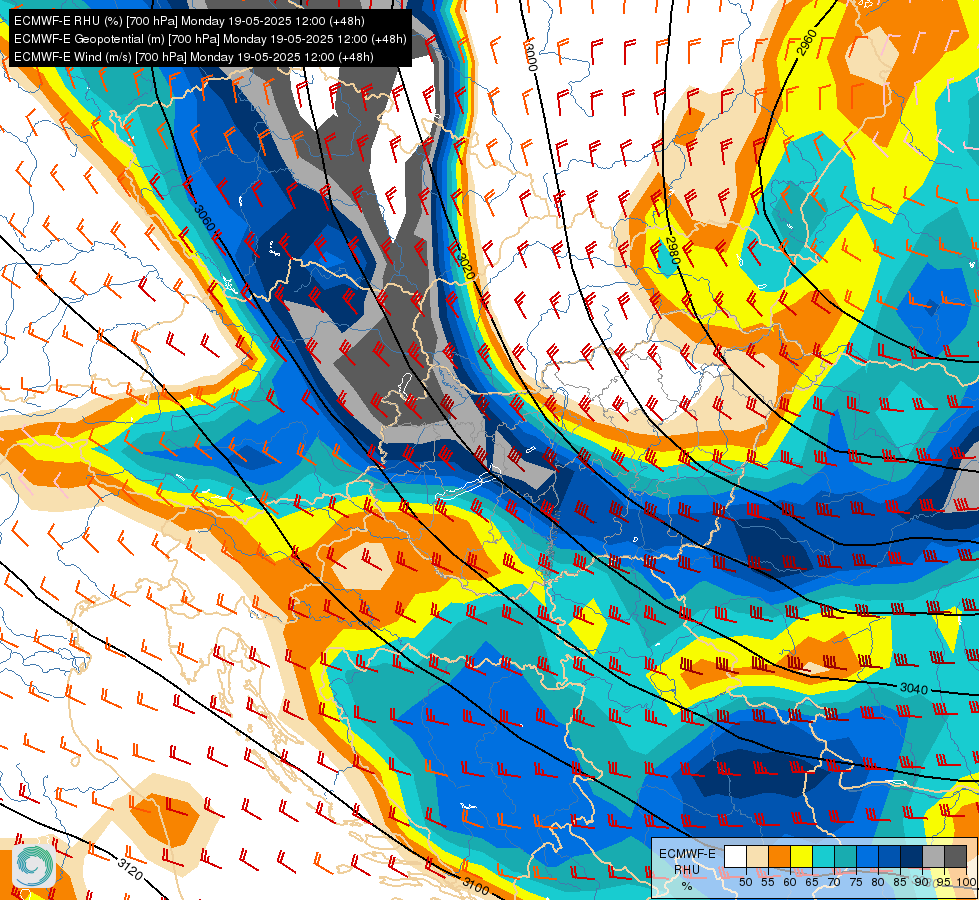Select the yellow 60-65 legend swatch
This screenshot has height=900, width=979.
coord(802,856)
